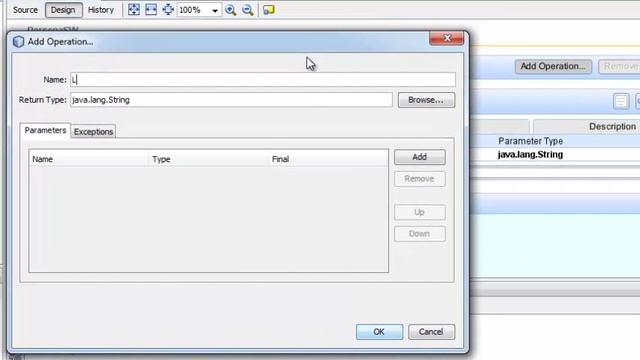
Task: Confirm the dialog with OK
Action: coord(379,332)
